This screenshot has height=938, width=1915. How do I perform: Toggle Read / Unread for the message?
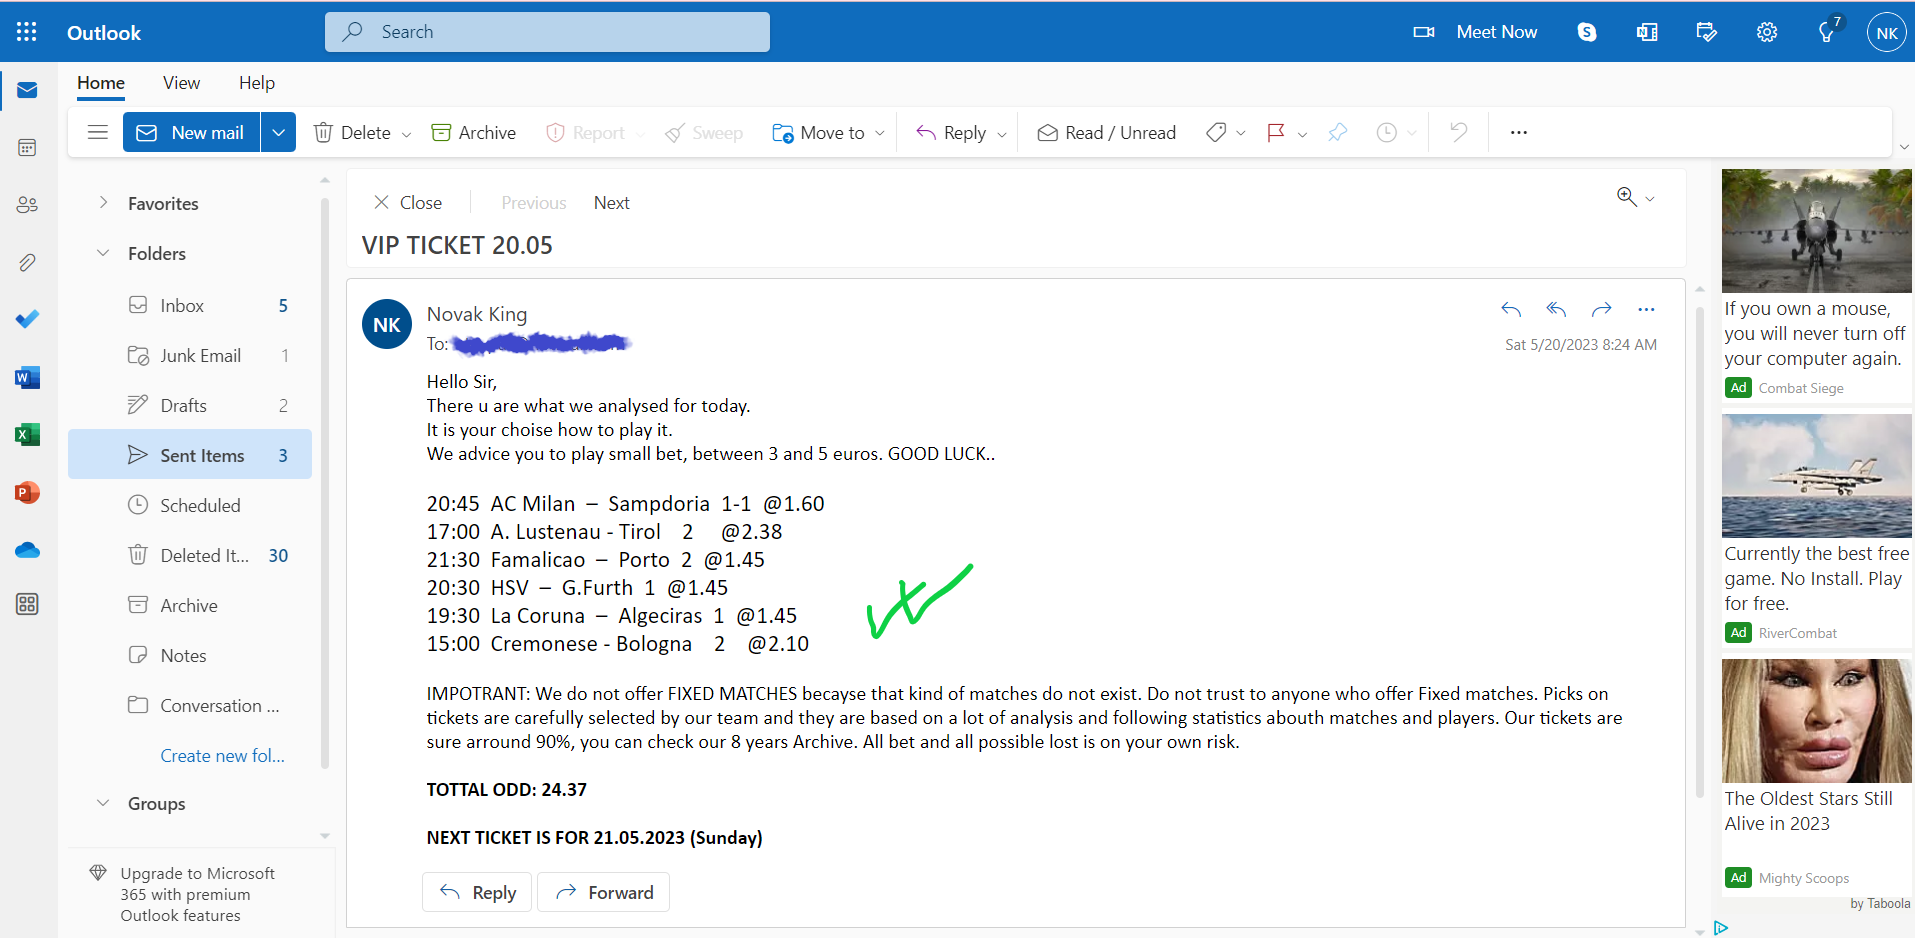(x=1106, y=133)
